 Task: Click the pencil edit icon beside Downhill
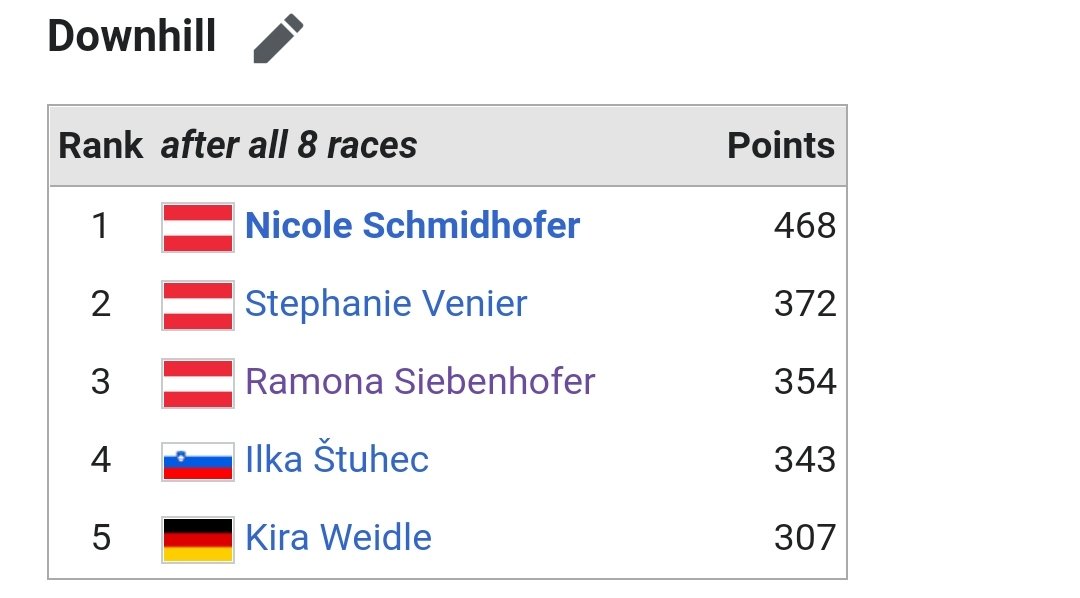(278, 38)
